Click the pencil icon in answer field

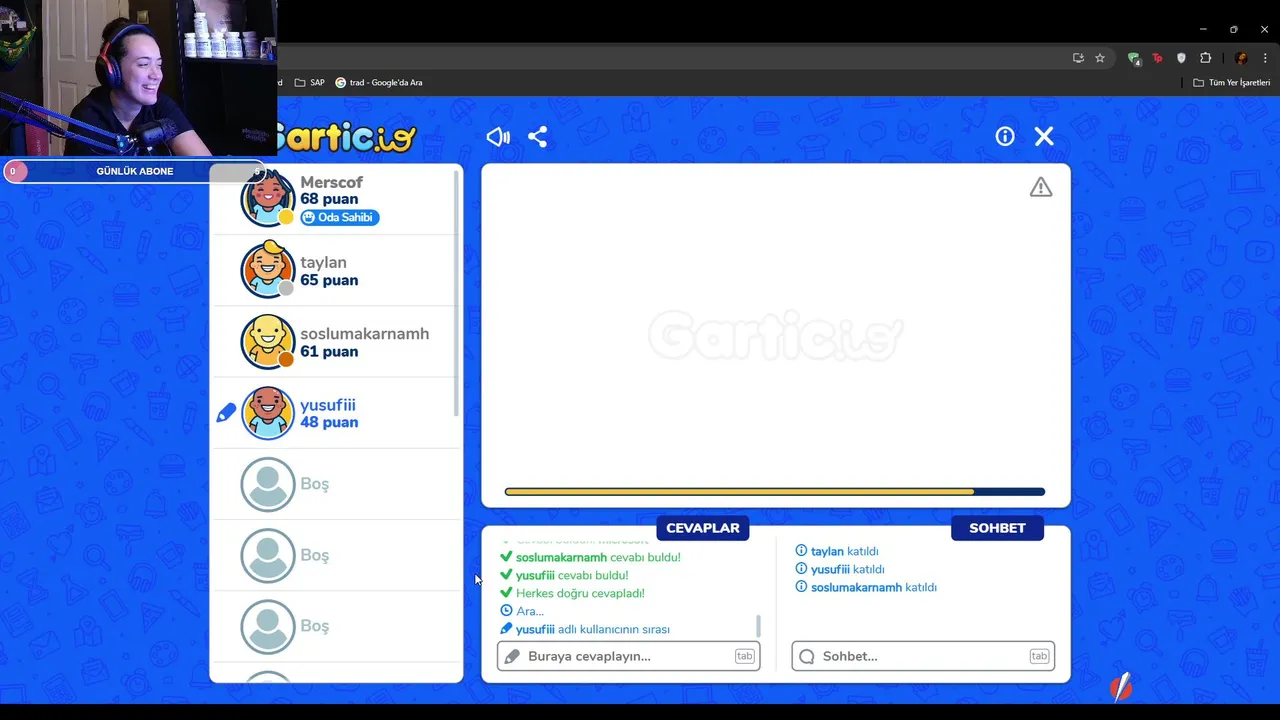(512, 656)
